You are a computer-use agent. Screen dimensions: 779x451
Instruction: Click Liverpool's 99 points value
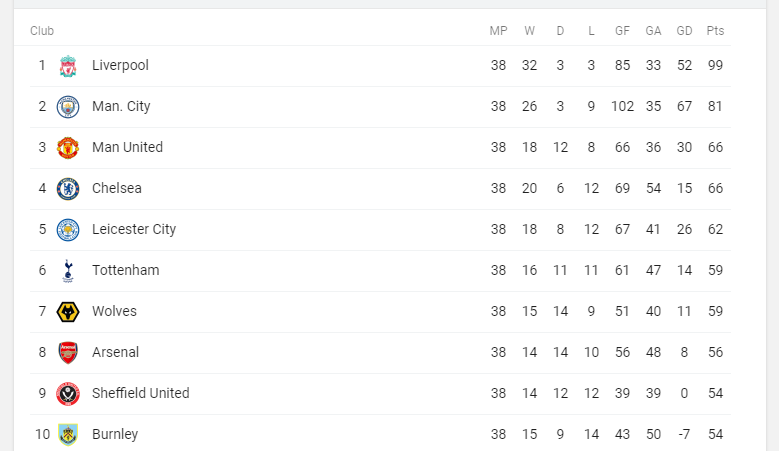click(x=714, y=65)
